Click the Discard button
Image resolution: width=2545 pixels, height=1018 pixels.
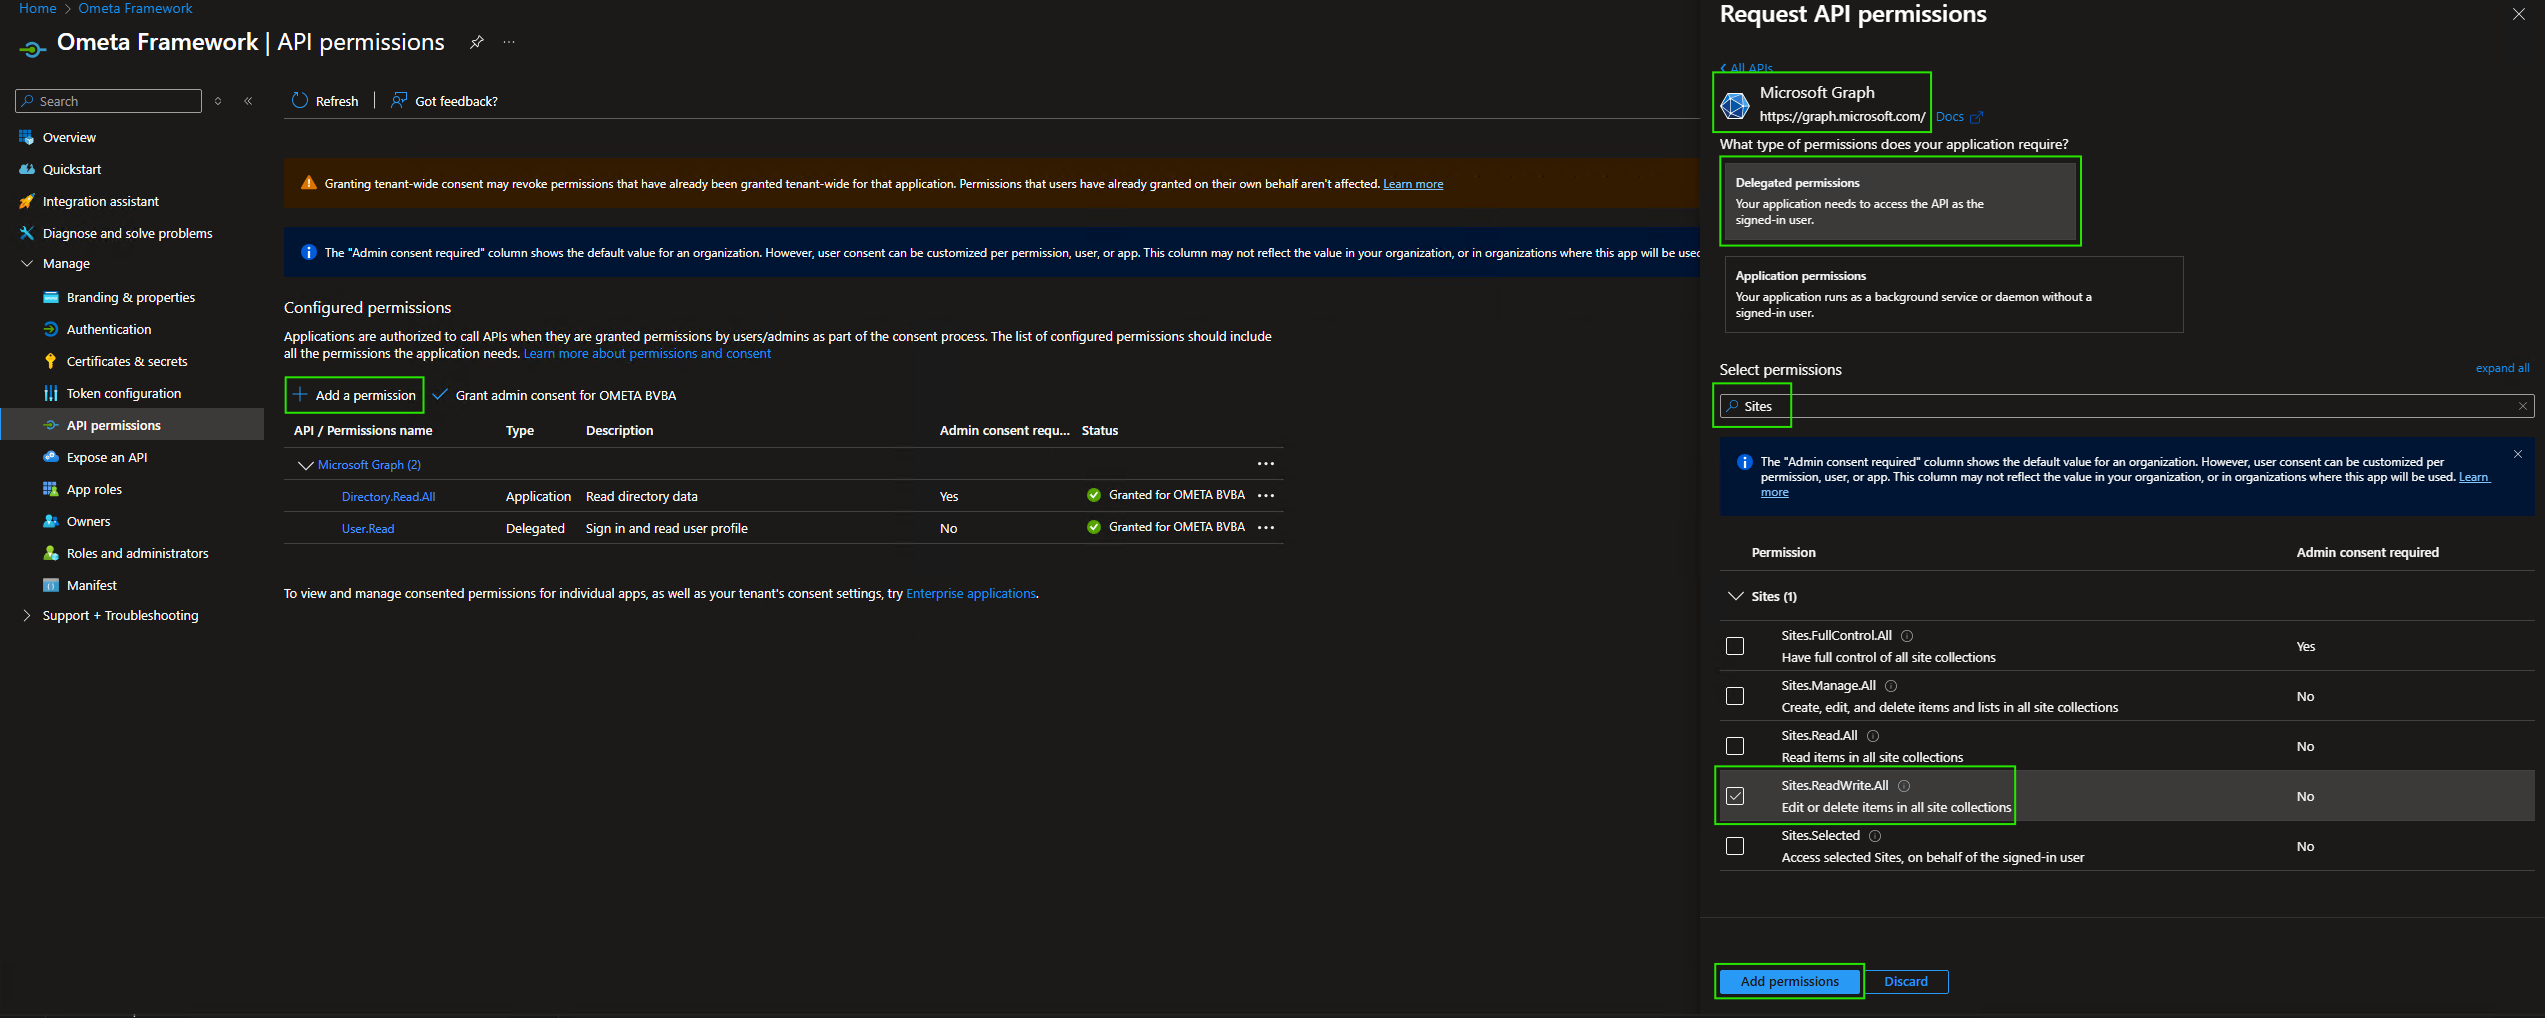click(1906, 981)
